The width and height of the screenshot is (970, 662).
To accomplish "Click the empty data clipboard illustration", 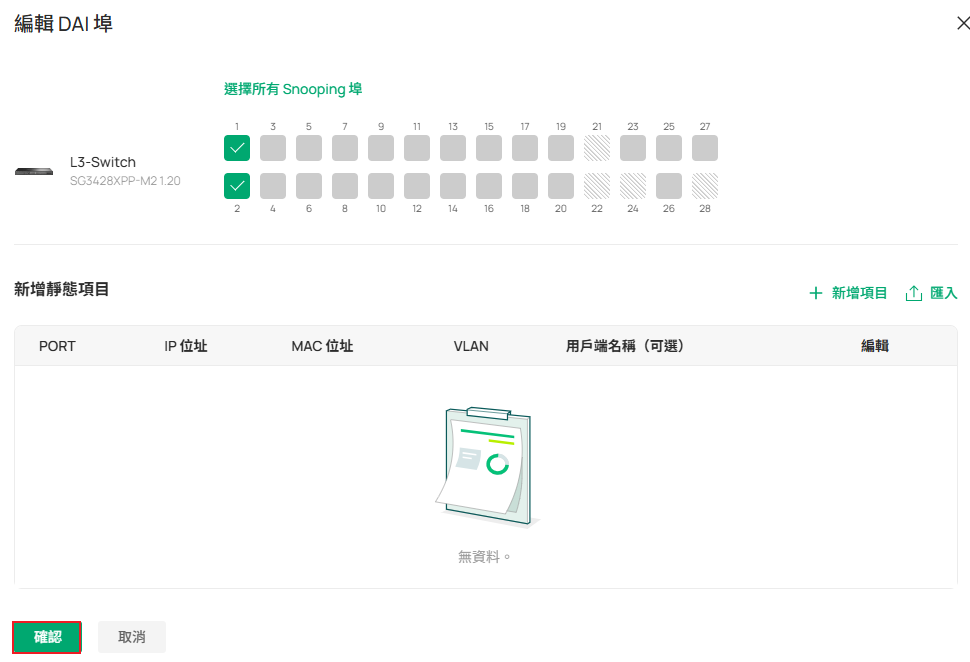I will coord(486,465).
